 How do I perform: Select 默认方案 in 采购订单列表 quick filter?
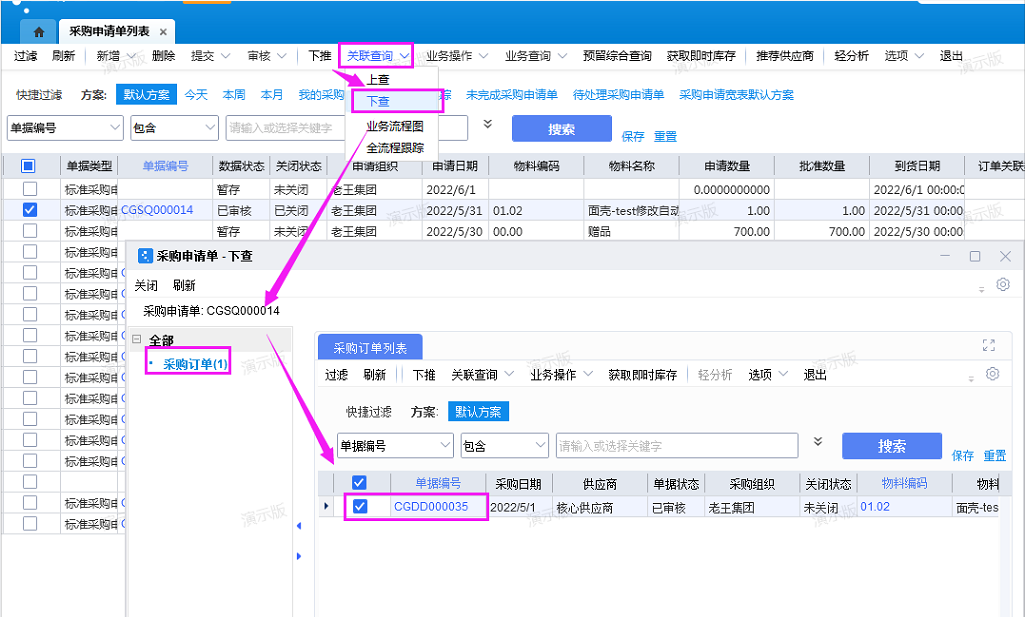pos(479,412)
